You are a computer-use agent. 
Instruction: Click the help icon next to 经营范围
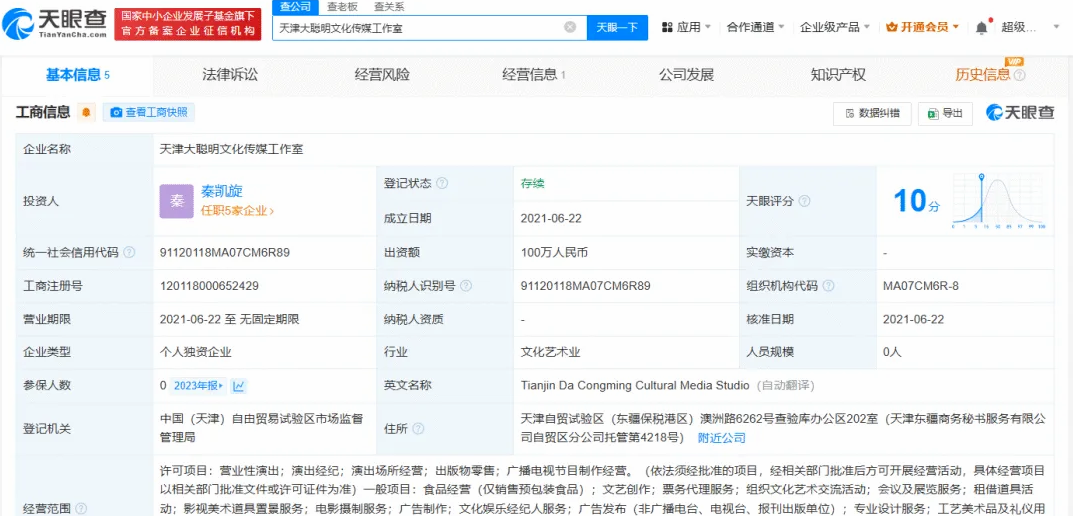(x=81, y=508)
